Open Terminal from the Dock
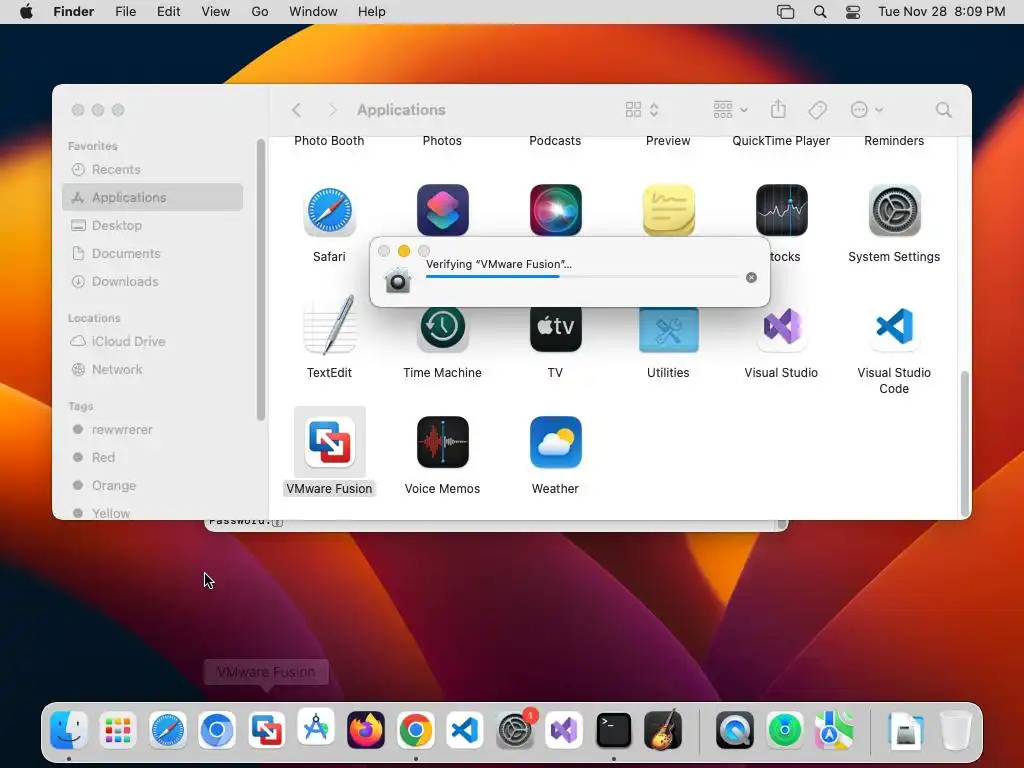This screenshot has height=768, width=1024. pos(614,730)
